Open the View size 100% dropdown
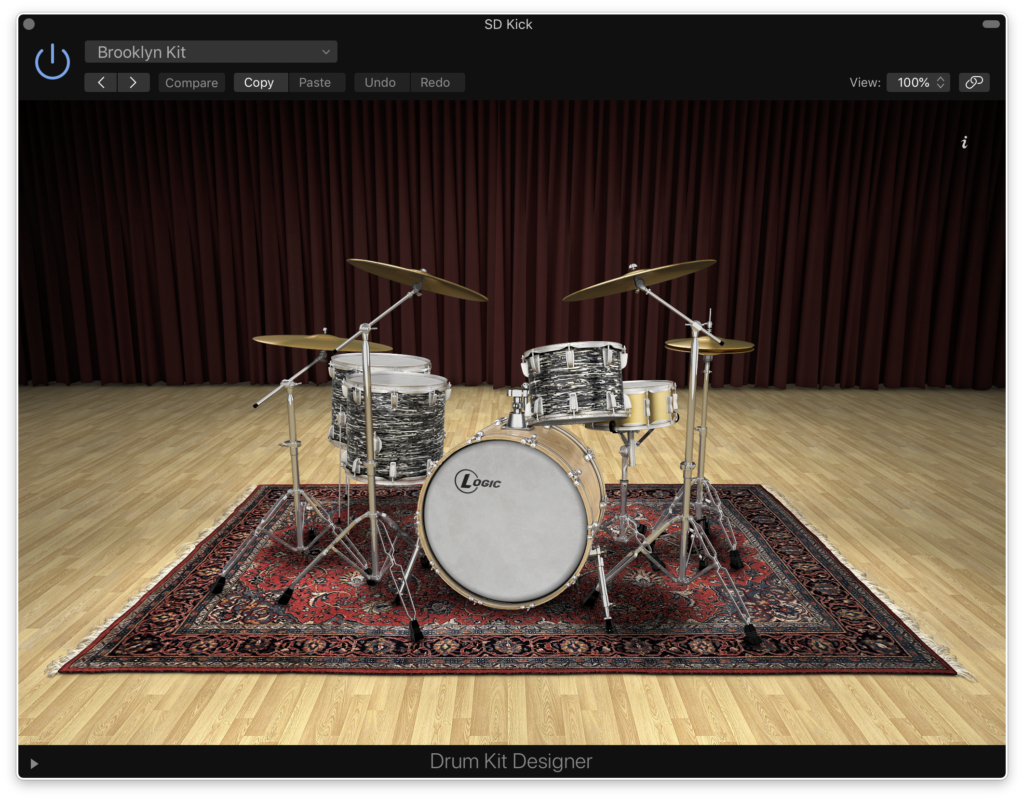Screen dimensions: 1024x800 pos(918,83)
